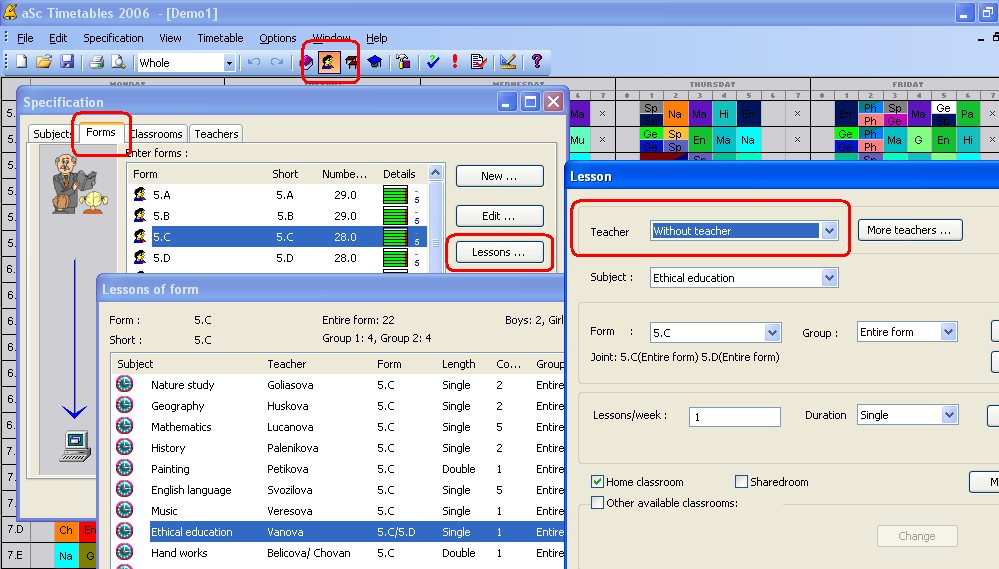Click the New document toolbar icon
The width and height of the screenshot is (999, 569).
tap(21, 62)
